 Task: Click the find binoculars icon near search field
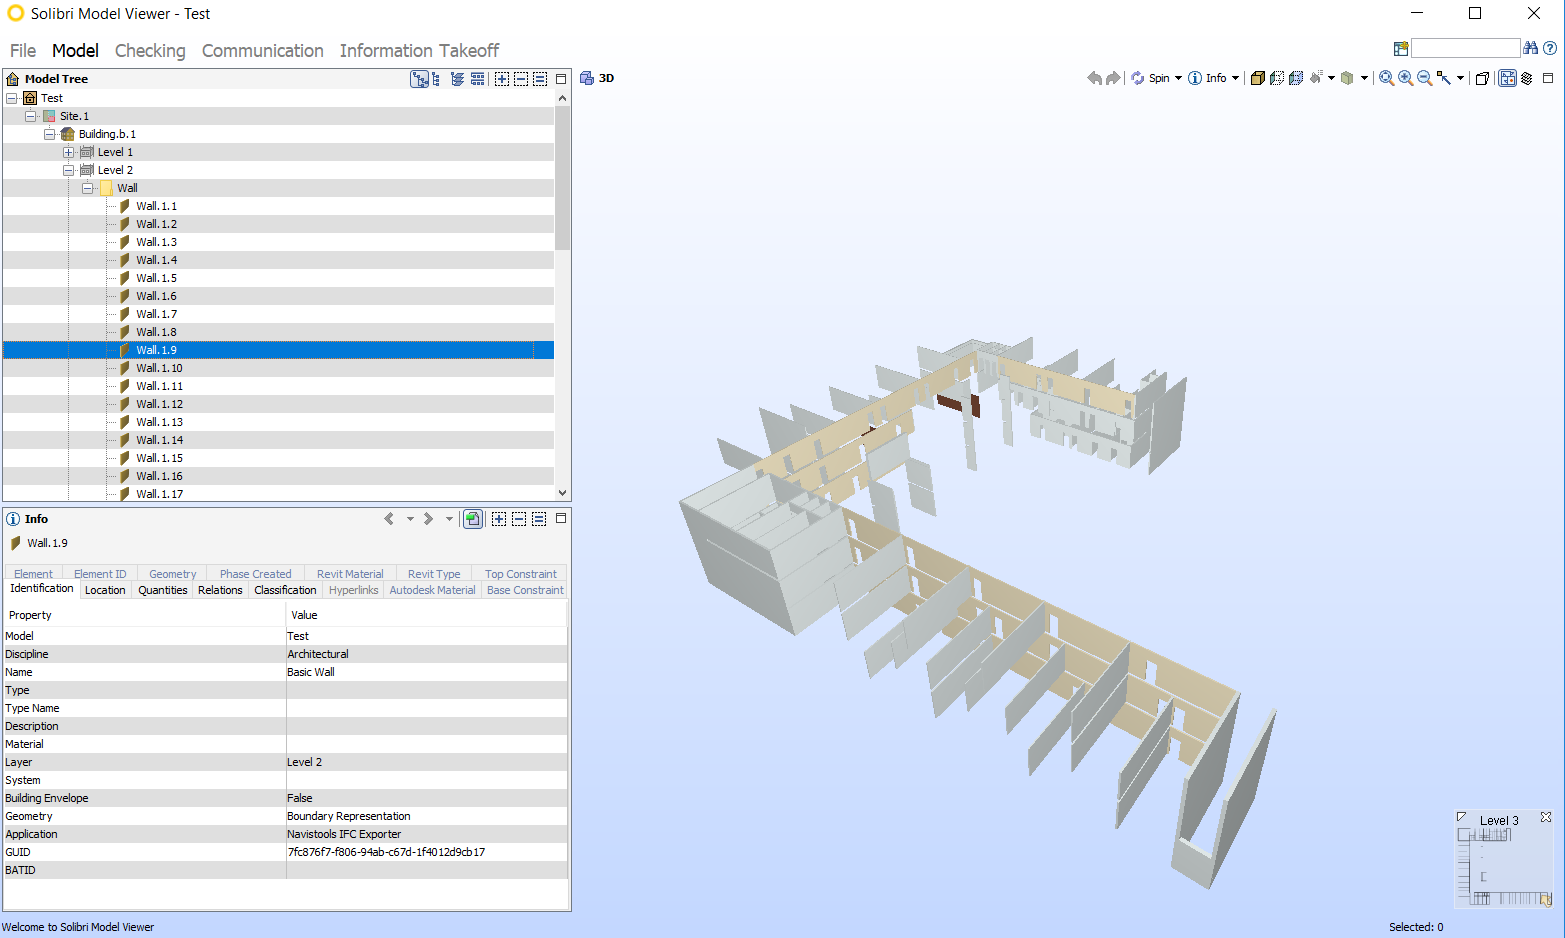1531,47
